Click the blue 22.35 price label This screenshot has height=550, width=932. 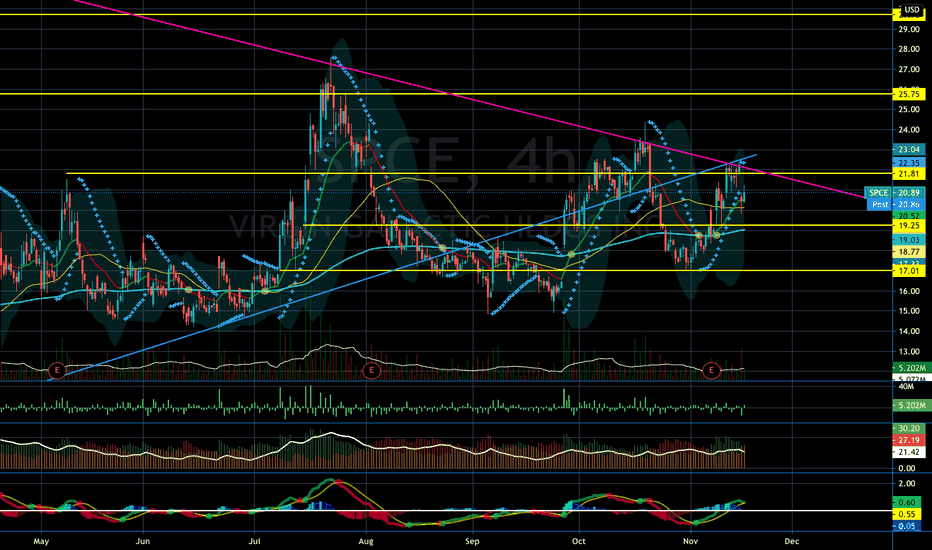tap(909, 163)
